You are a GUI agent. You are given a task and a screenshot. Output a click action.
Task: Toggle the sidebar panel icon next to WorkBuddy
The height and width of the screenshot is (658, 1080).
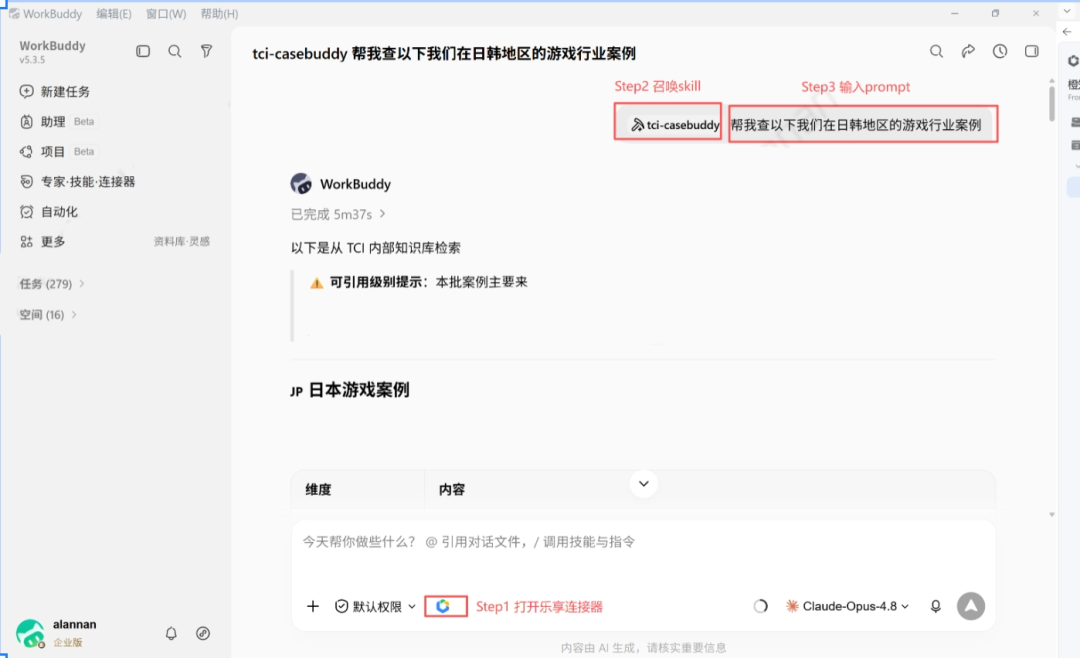143,51
